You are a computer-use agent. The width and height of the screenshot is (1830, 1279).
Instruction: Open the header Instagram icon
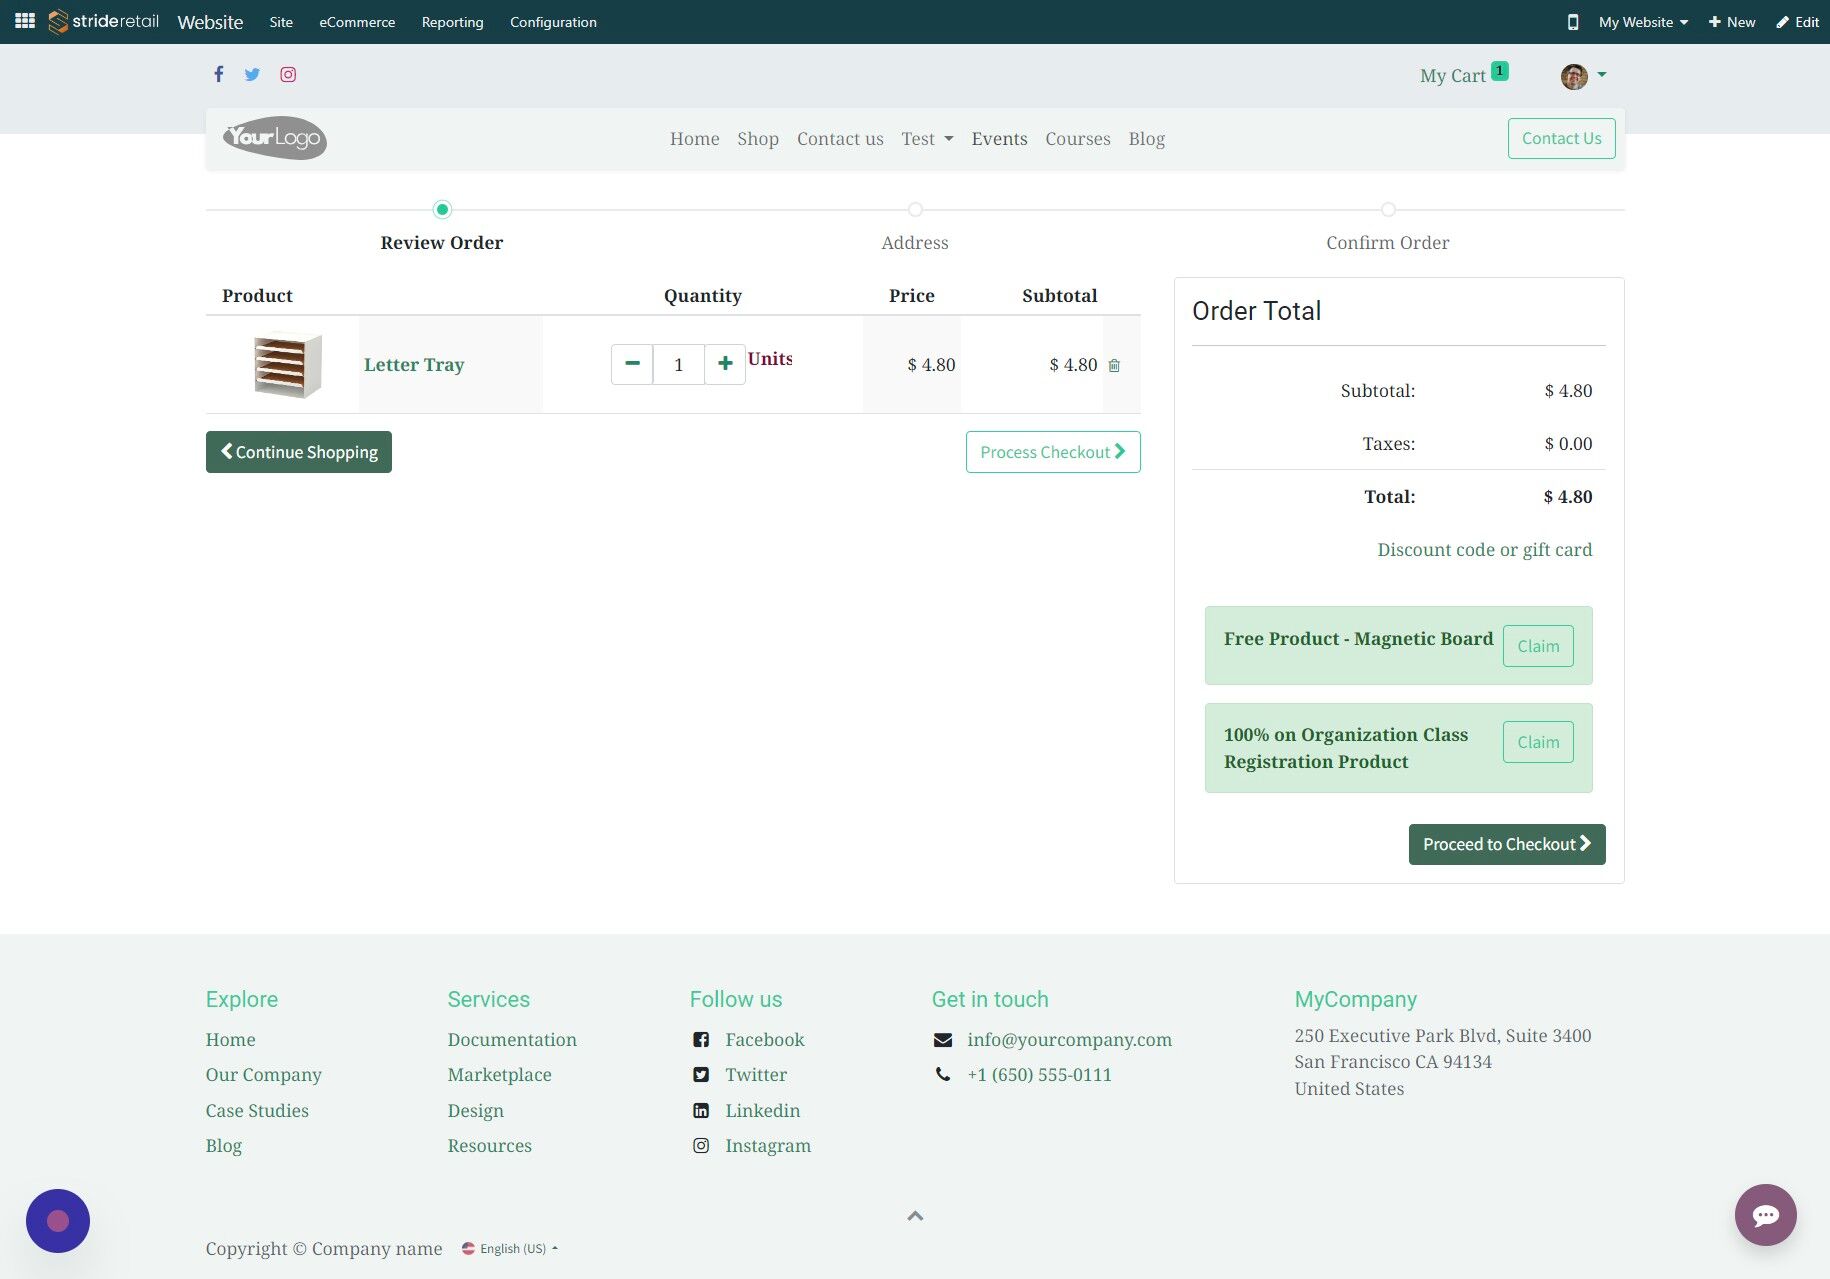tap(288, 74)
